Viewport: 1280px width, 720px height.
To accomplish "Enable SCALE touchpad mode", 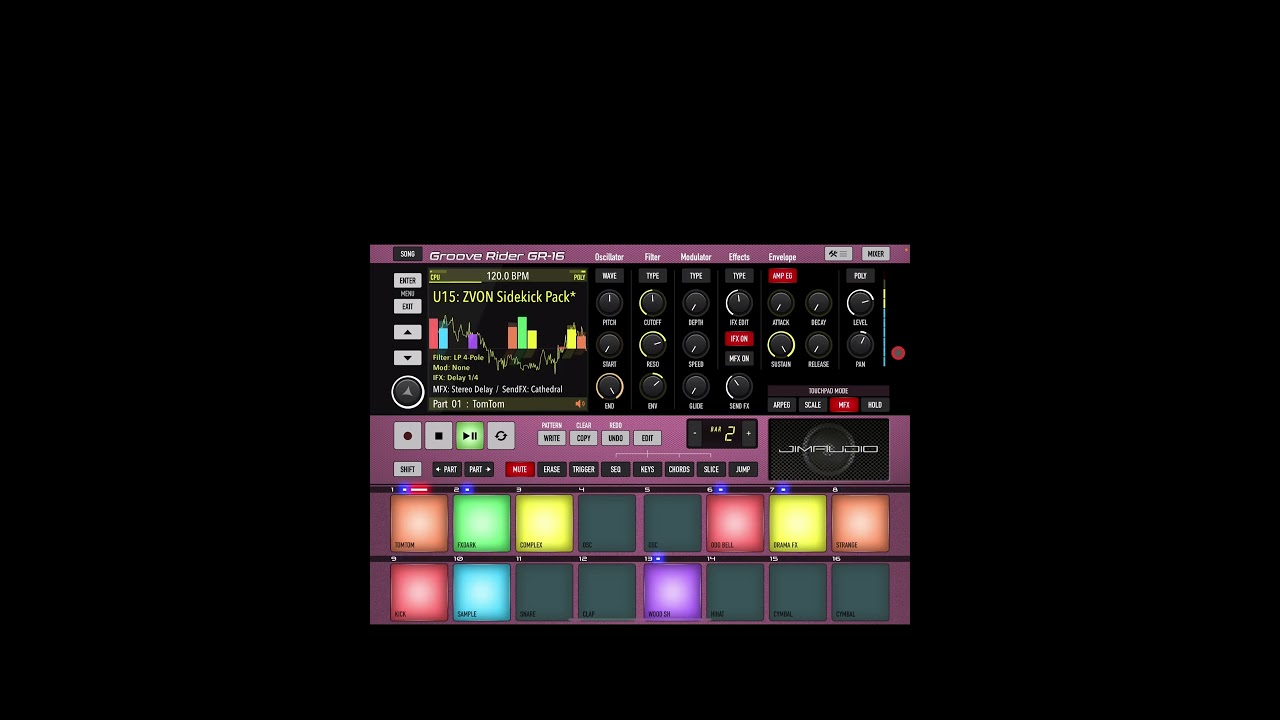I will [813, 405].
